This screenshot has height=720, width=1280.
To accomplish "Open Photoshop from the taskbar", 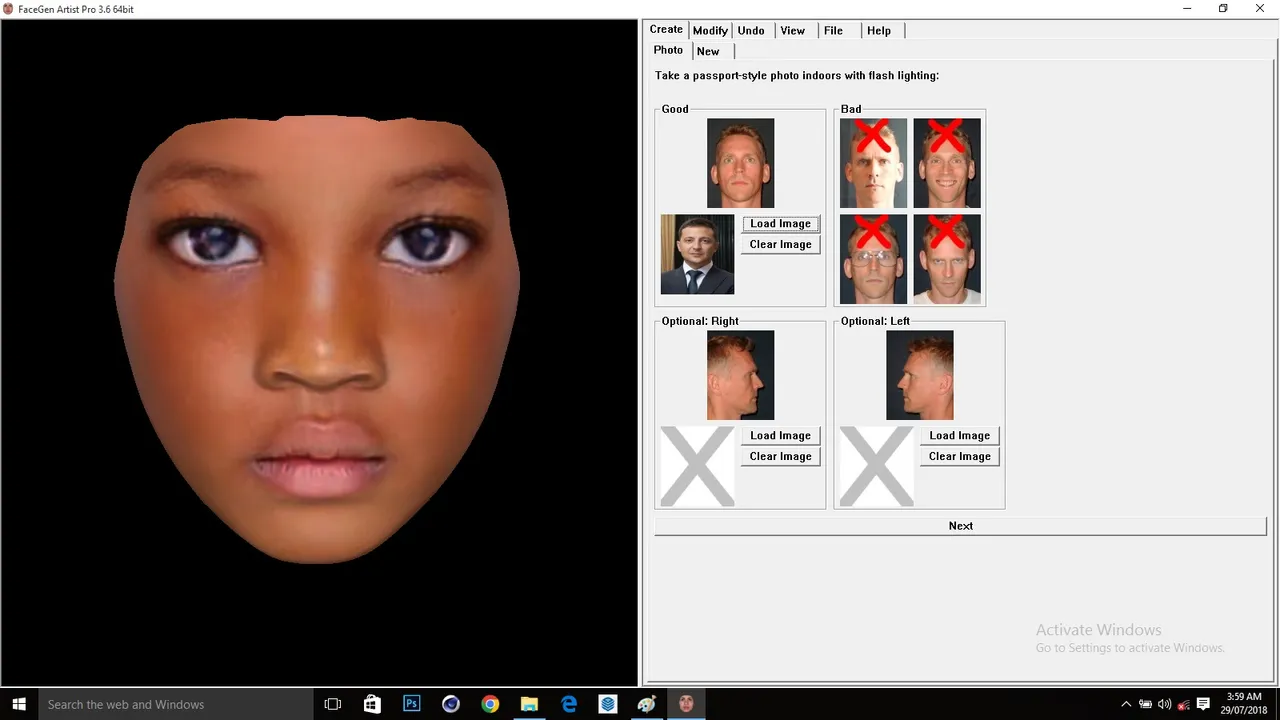I will click(x=411, y=704).
